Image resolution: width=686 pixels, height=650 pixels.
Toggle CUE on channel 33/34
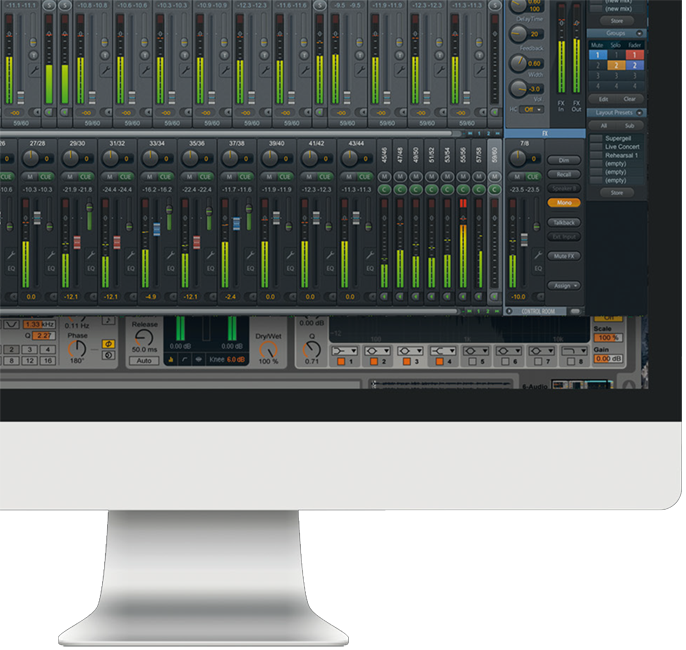[x=165, y=177]
